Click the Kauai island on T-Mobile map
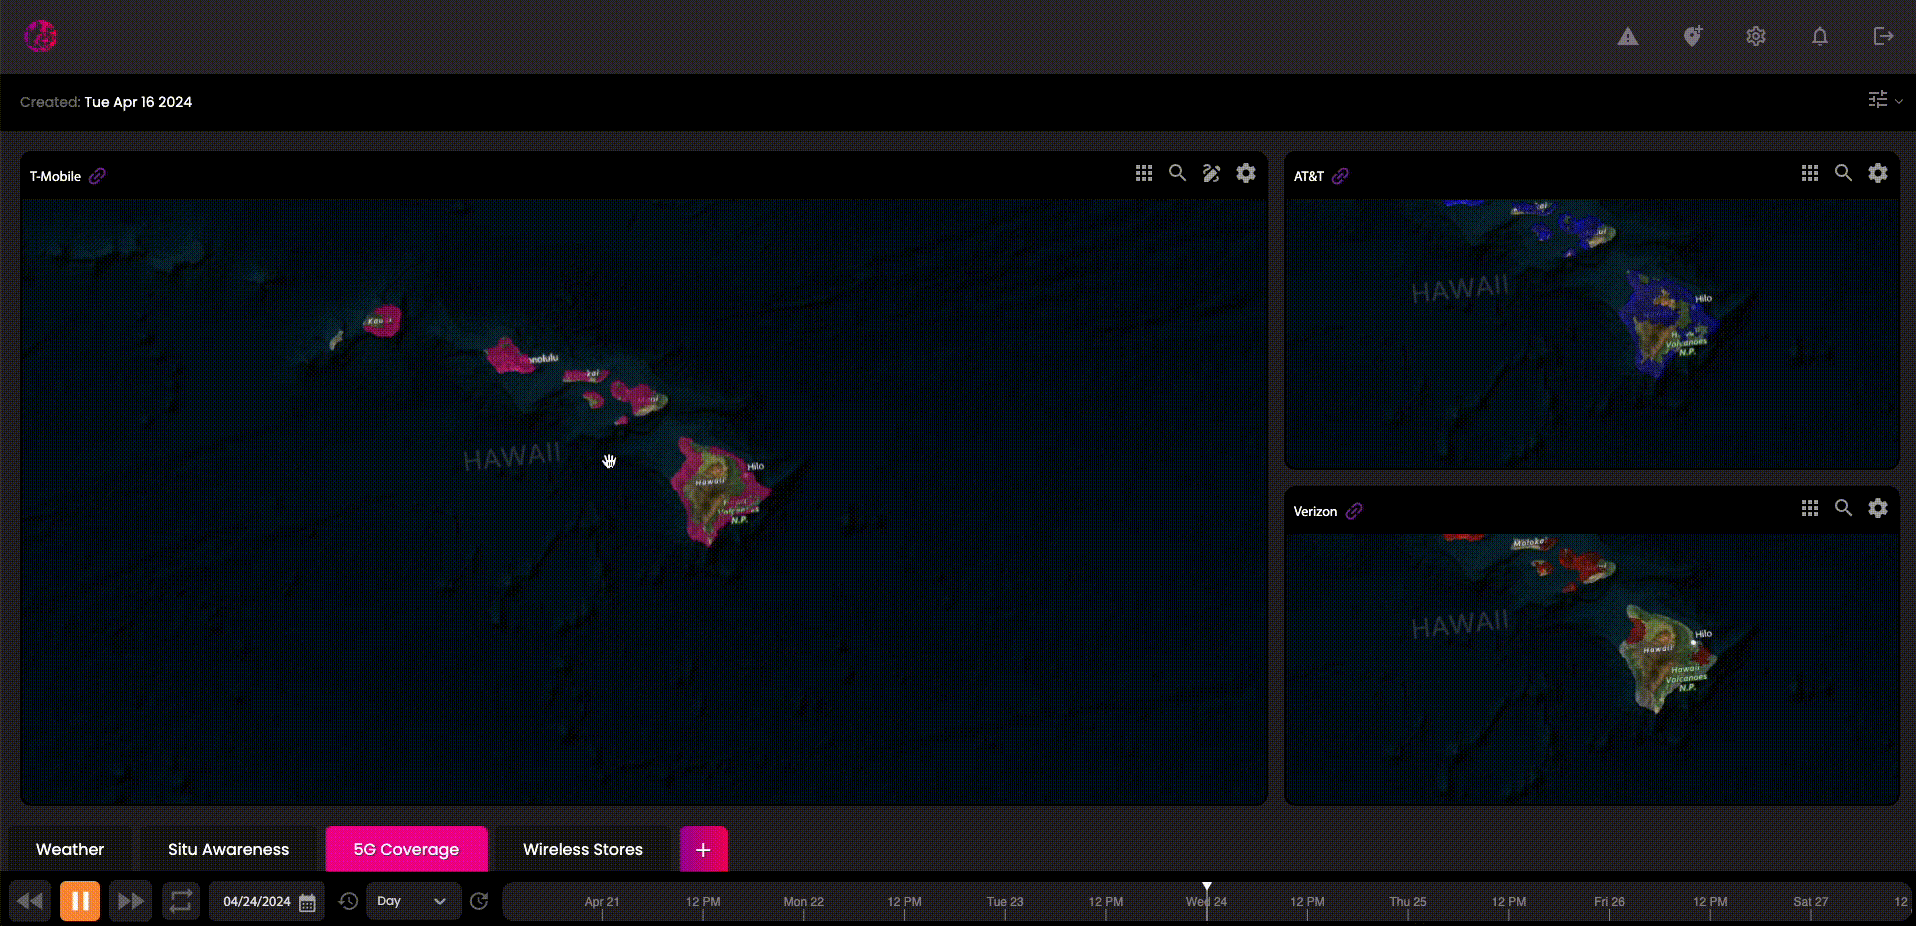The width and height of the screenshot is (1916, 926). (x=382, y=321)
